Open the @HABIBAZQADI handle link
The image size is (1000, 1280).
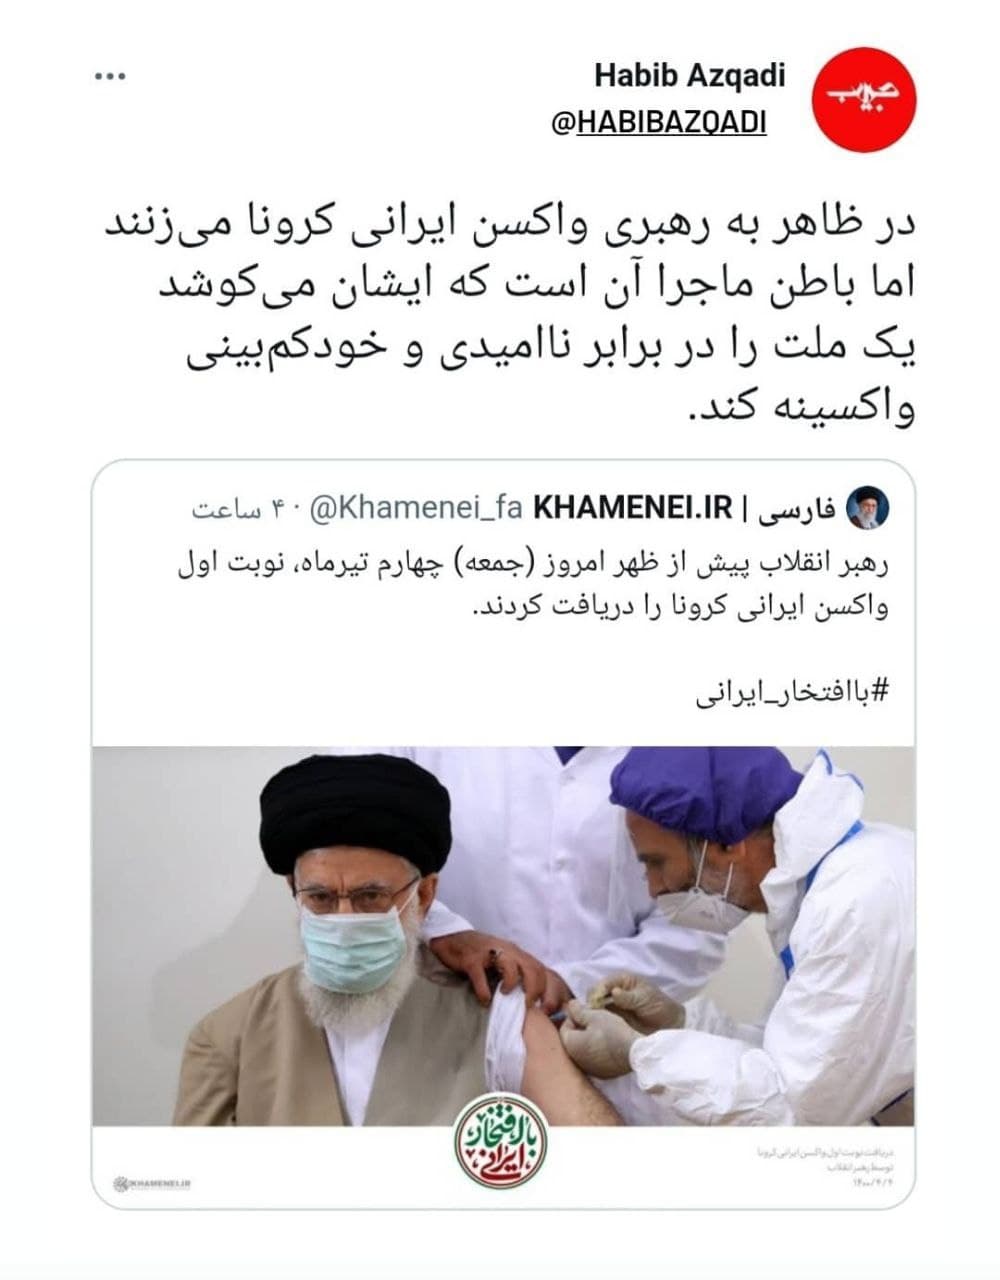click(658, 122)
